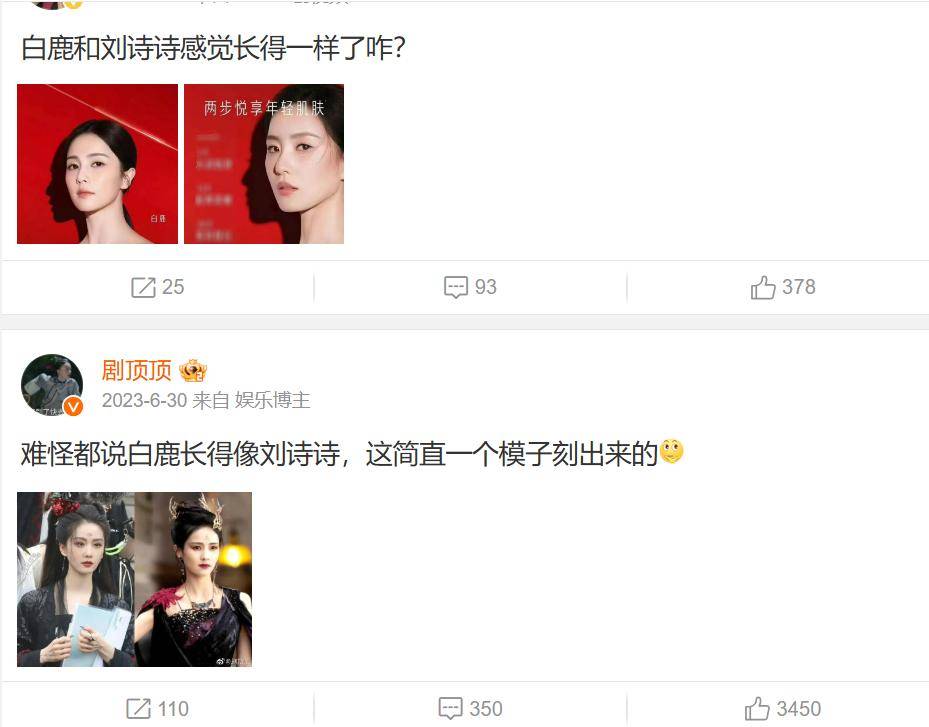Open the red ad image 两步悦享年轻肌肤
This screenshot has width=929, height=727.
click(x=264, y=164)
